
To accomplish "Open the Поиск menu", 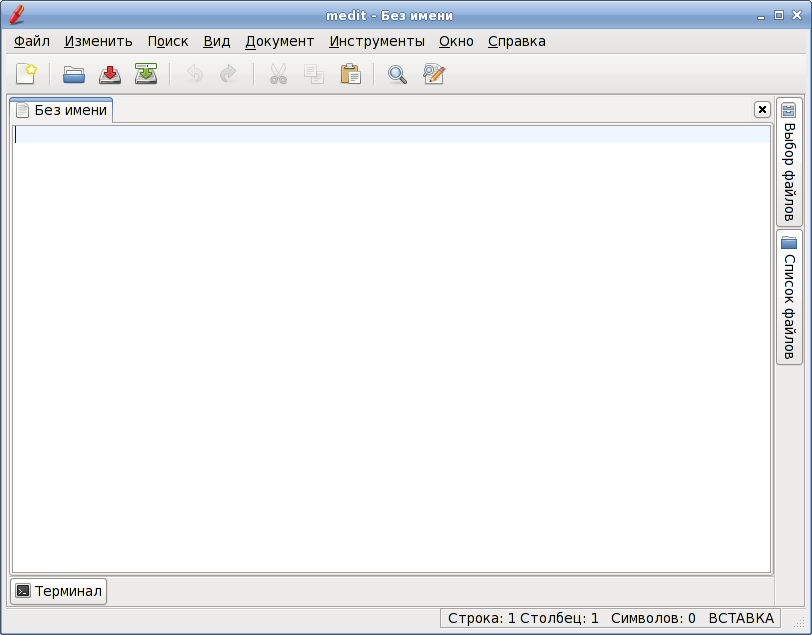I will point(168,41).
